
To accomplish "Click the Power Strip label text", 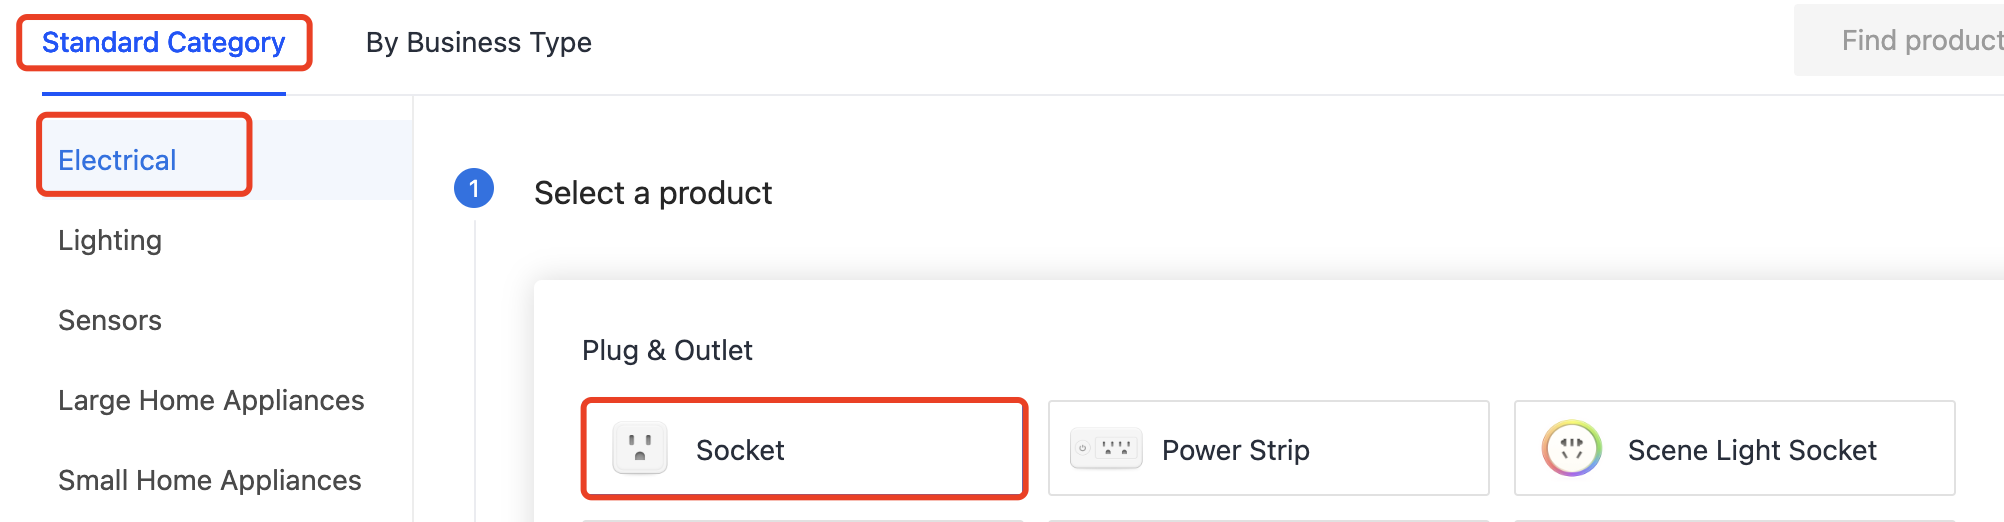I will click(1236, 450).
